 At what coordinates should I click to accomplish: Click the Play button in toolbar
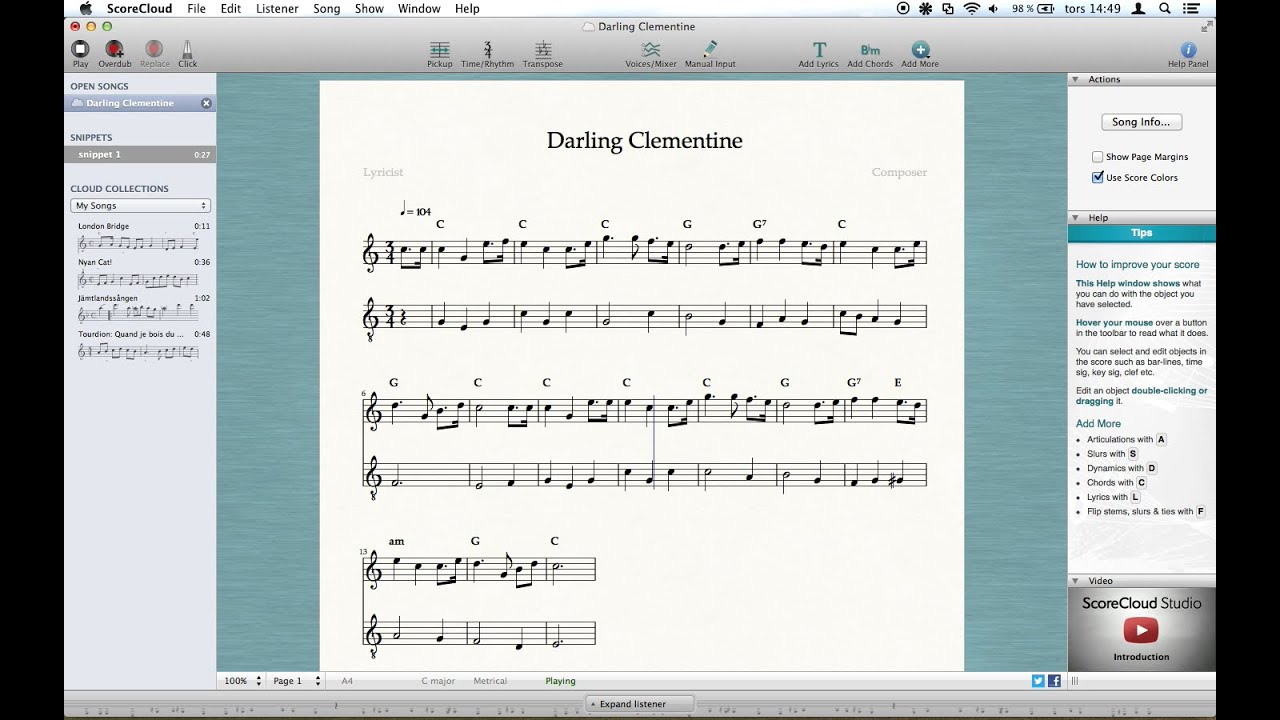click(x=80, y=53)
